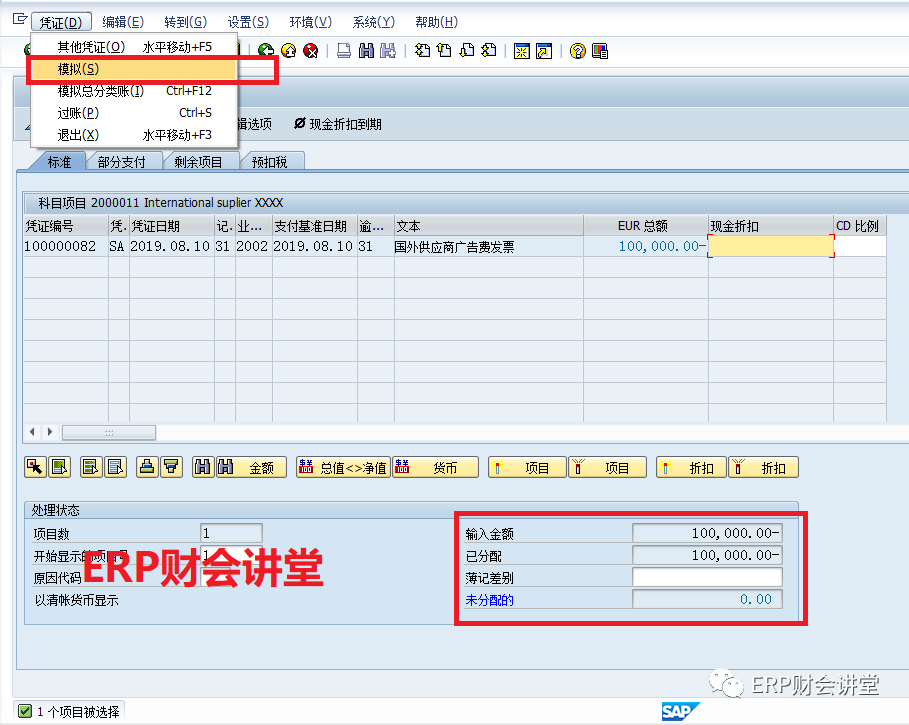Open the 编辑(E) menu
909x725 pixels.
pos(123,22)
